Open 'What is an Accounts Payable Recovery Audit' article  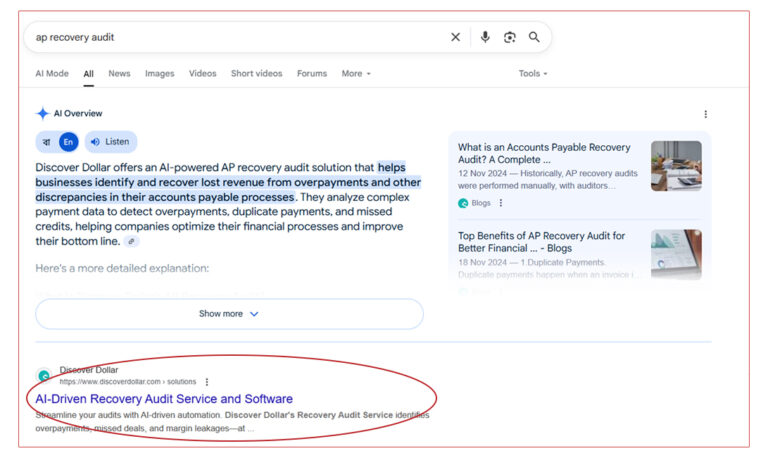point(544,153)
